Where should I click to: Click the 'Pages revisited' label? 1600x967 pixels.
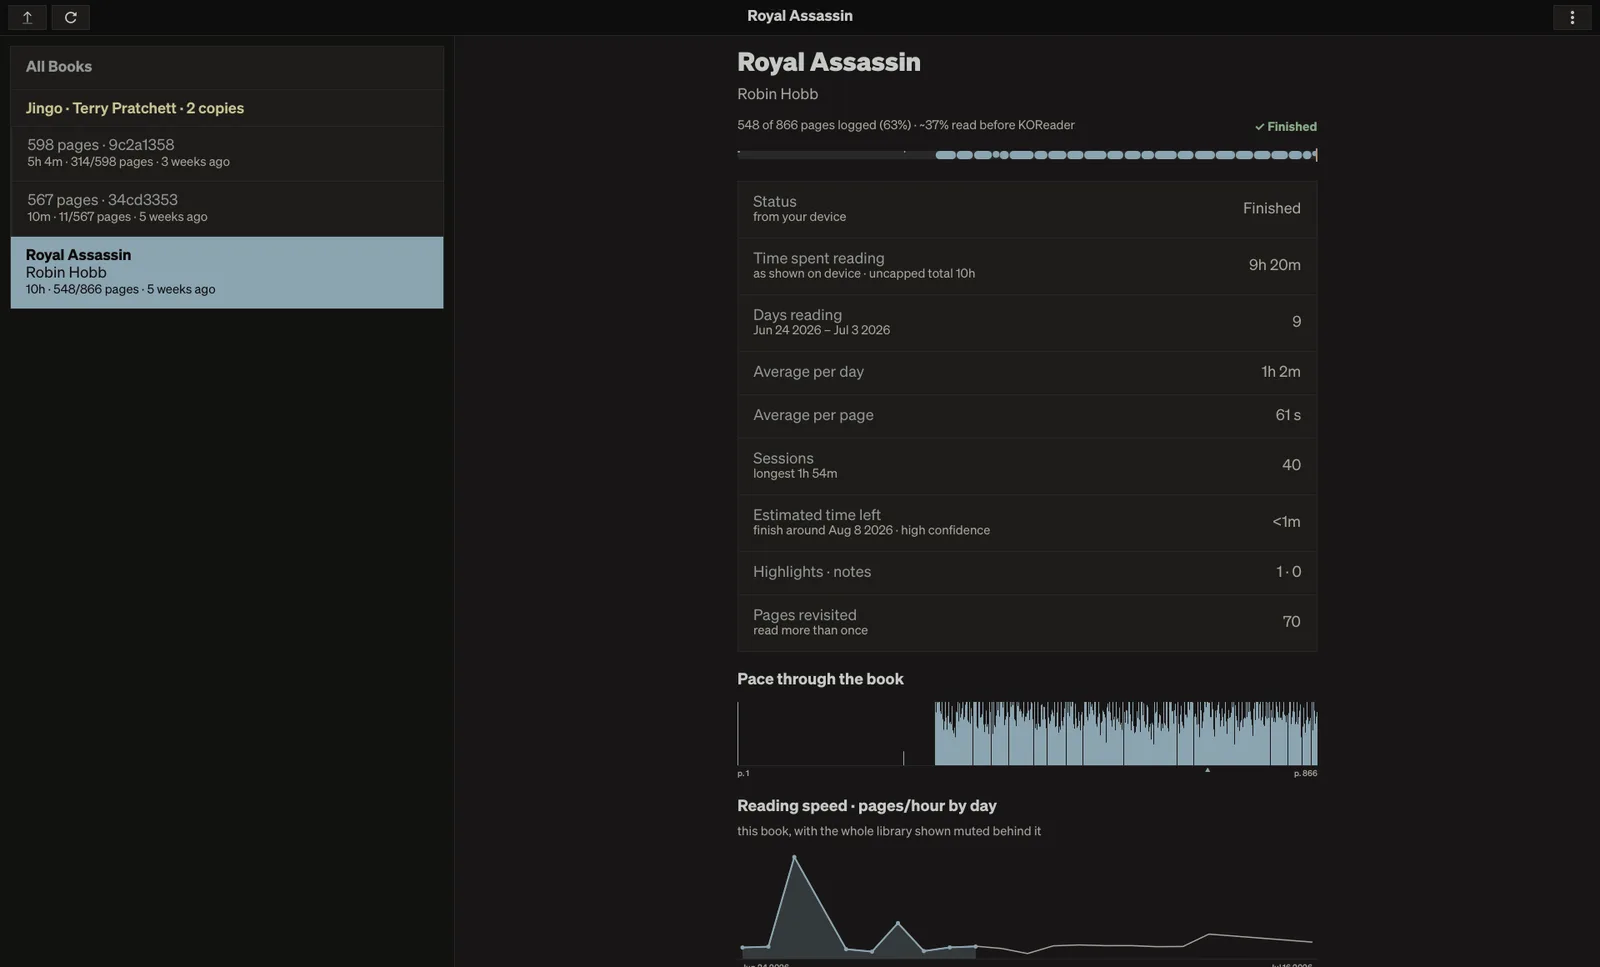point(804,615)
